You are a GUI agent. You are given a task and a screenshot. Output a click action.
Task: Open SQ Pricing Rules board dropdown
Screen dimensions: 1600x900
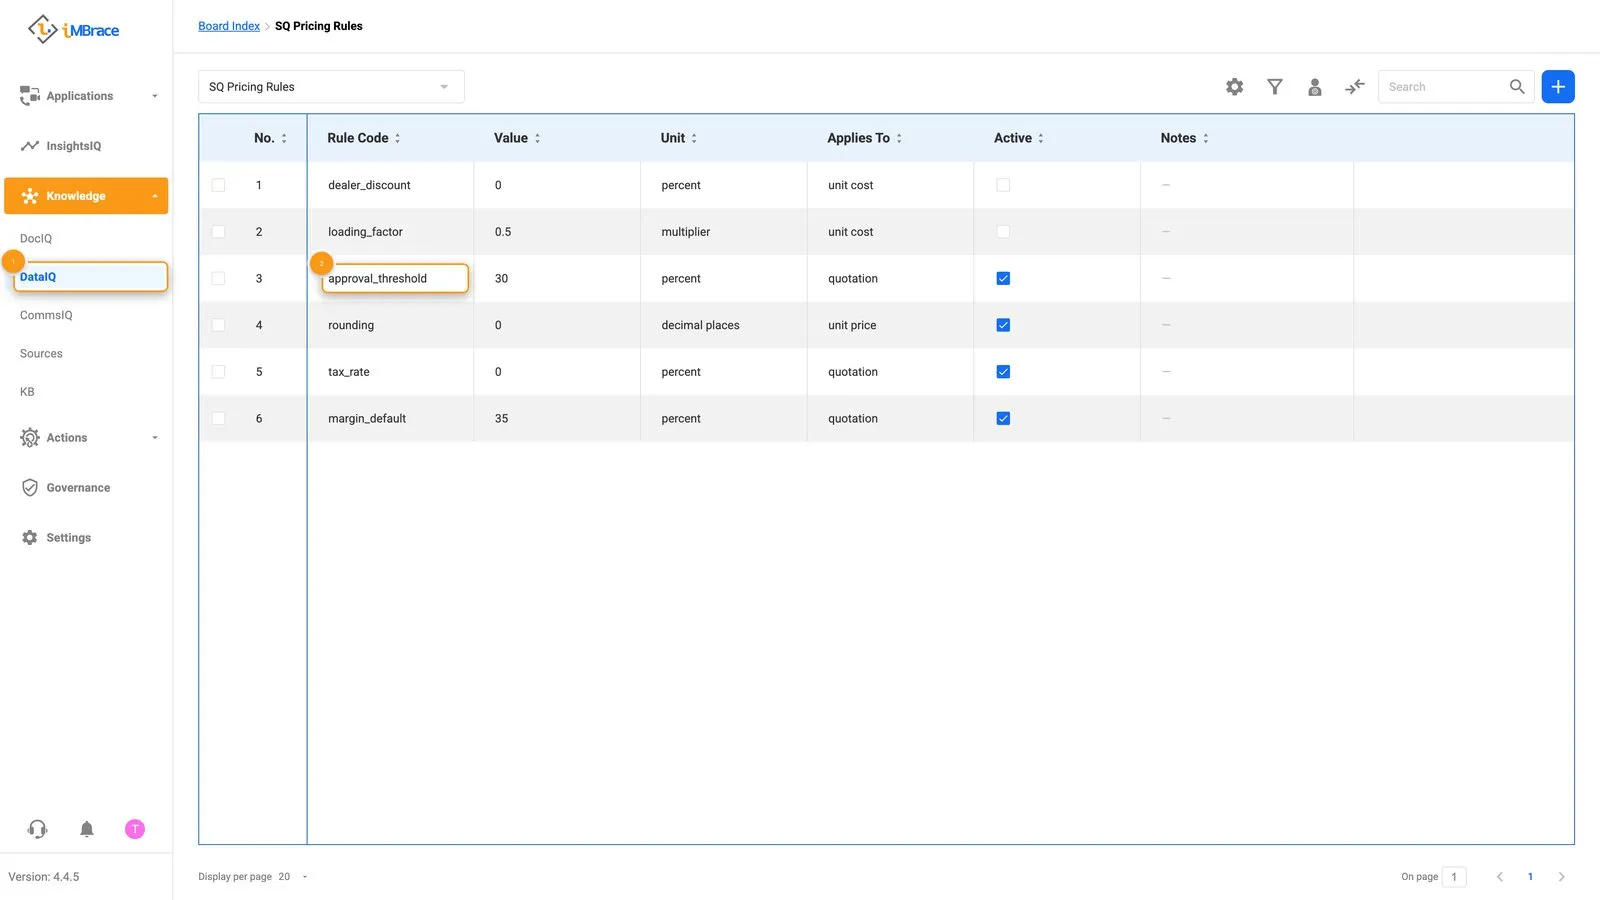click(331, 87)
